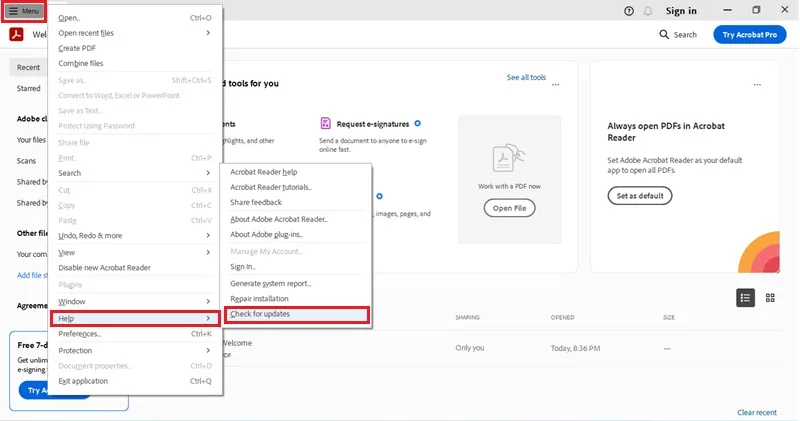
Task: Click the Try Acrobat Pro button
Action: (749, 35)
